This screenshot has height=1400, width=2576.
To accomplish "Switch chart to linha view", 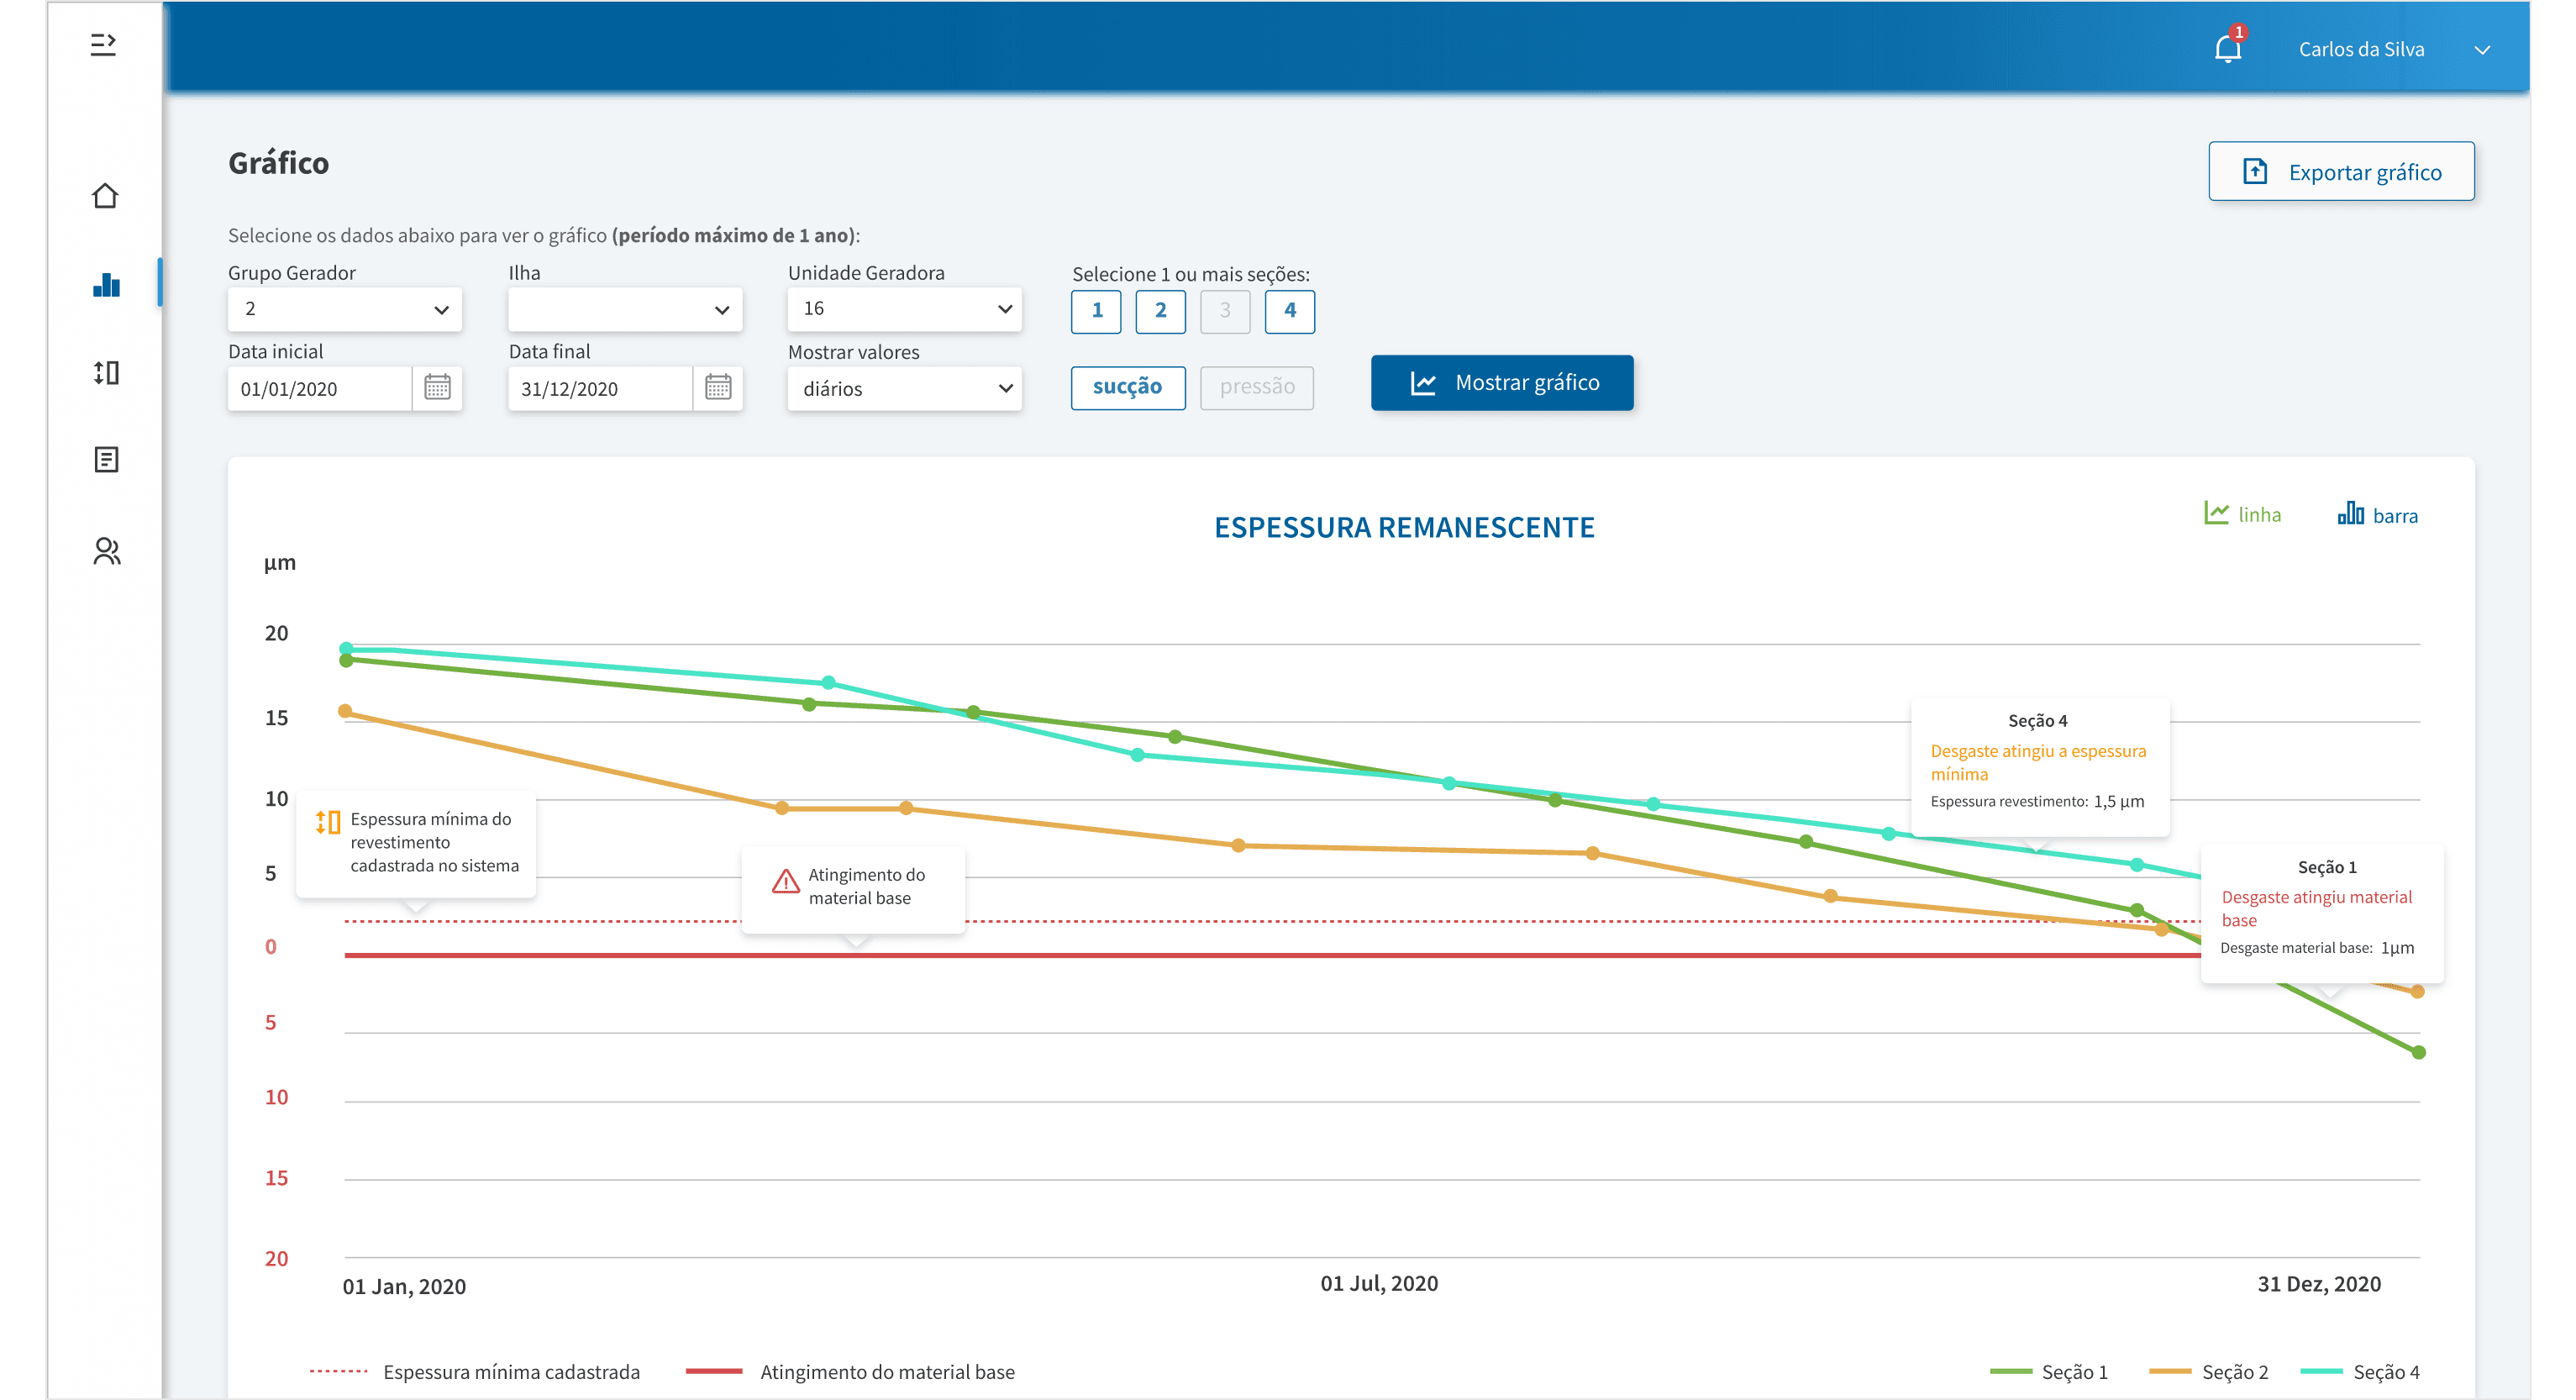I will (2242, 514).
